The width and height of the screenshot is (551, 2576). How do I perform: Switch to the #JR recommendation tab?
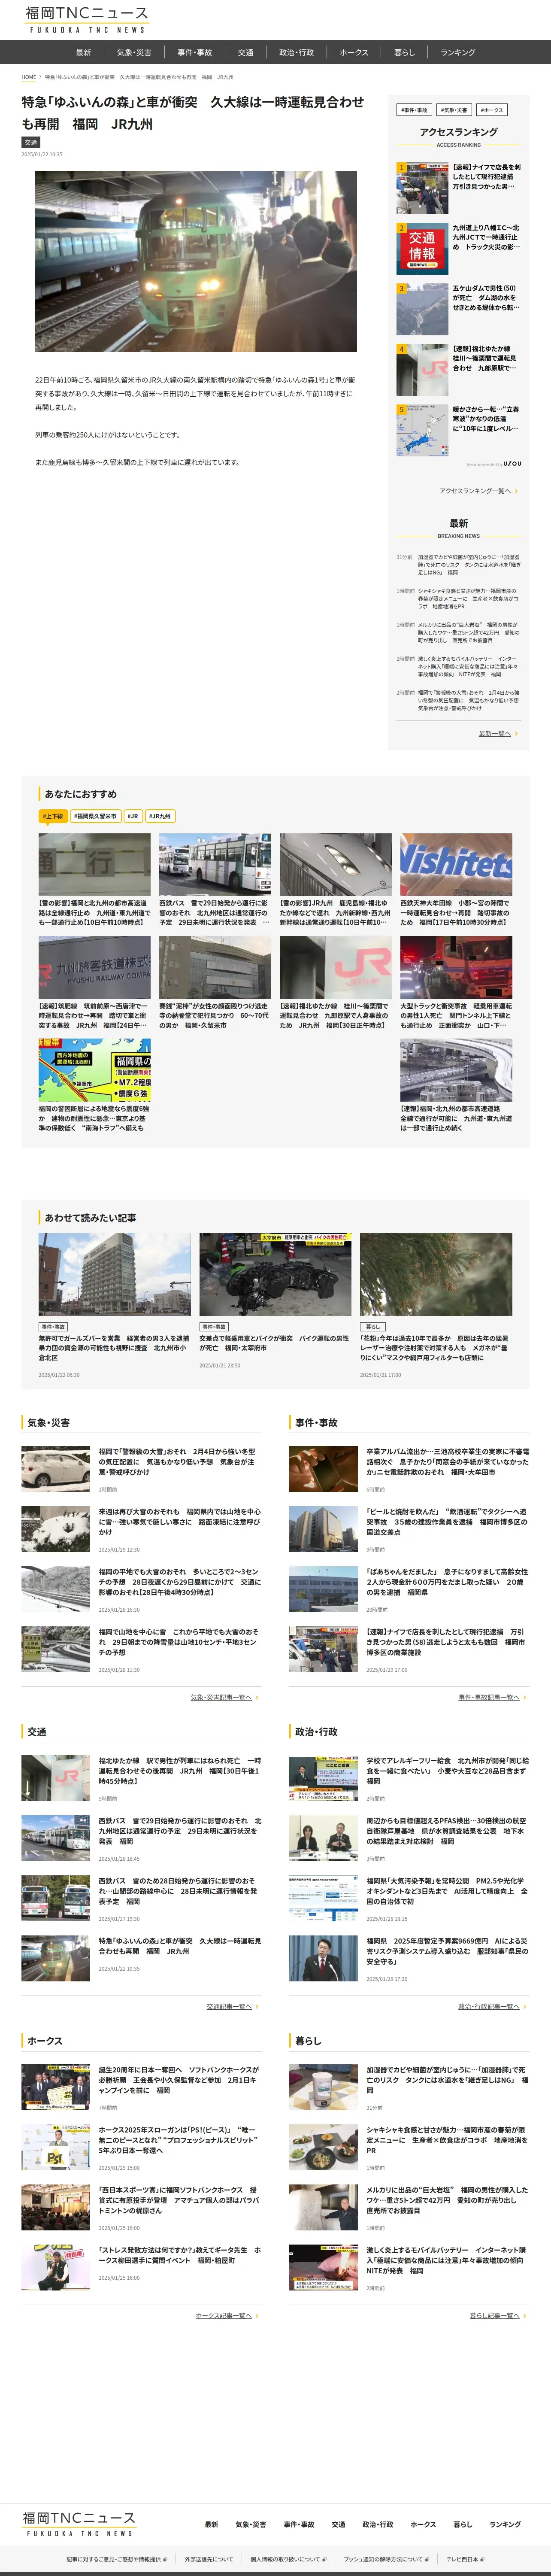click(132, 816)
